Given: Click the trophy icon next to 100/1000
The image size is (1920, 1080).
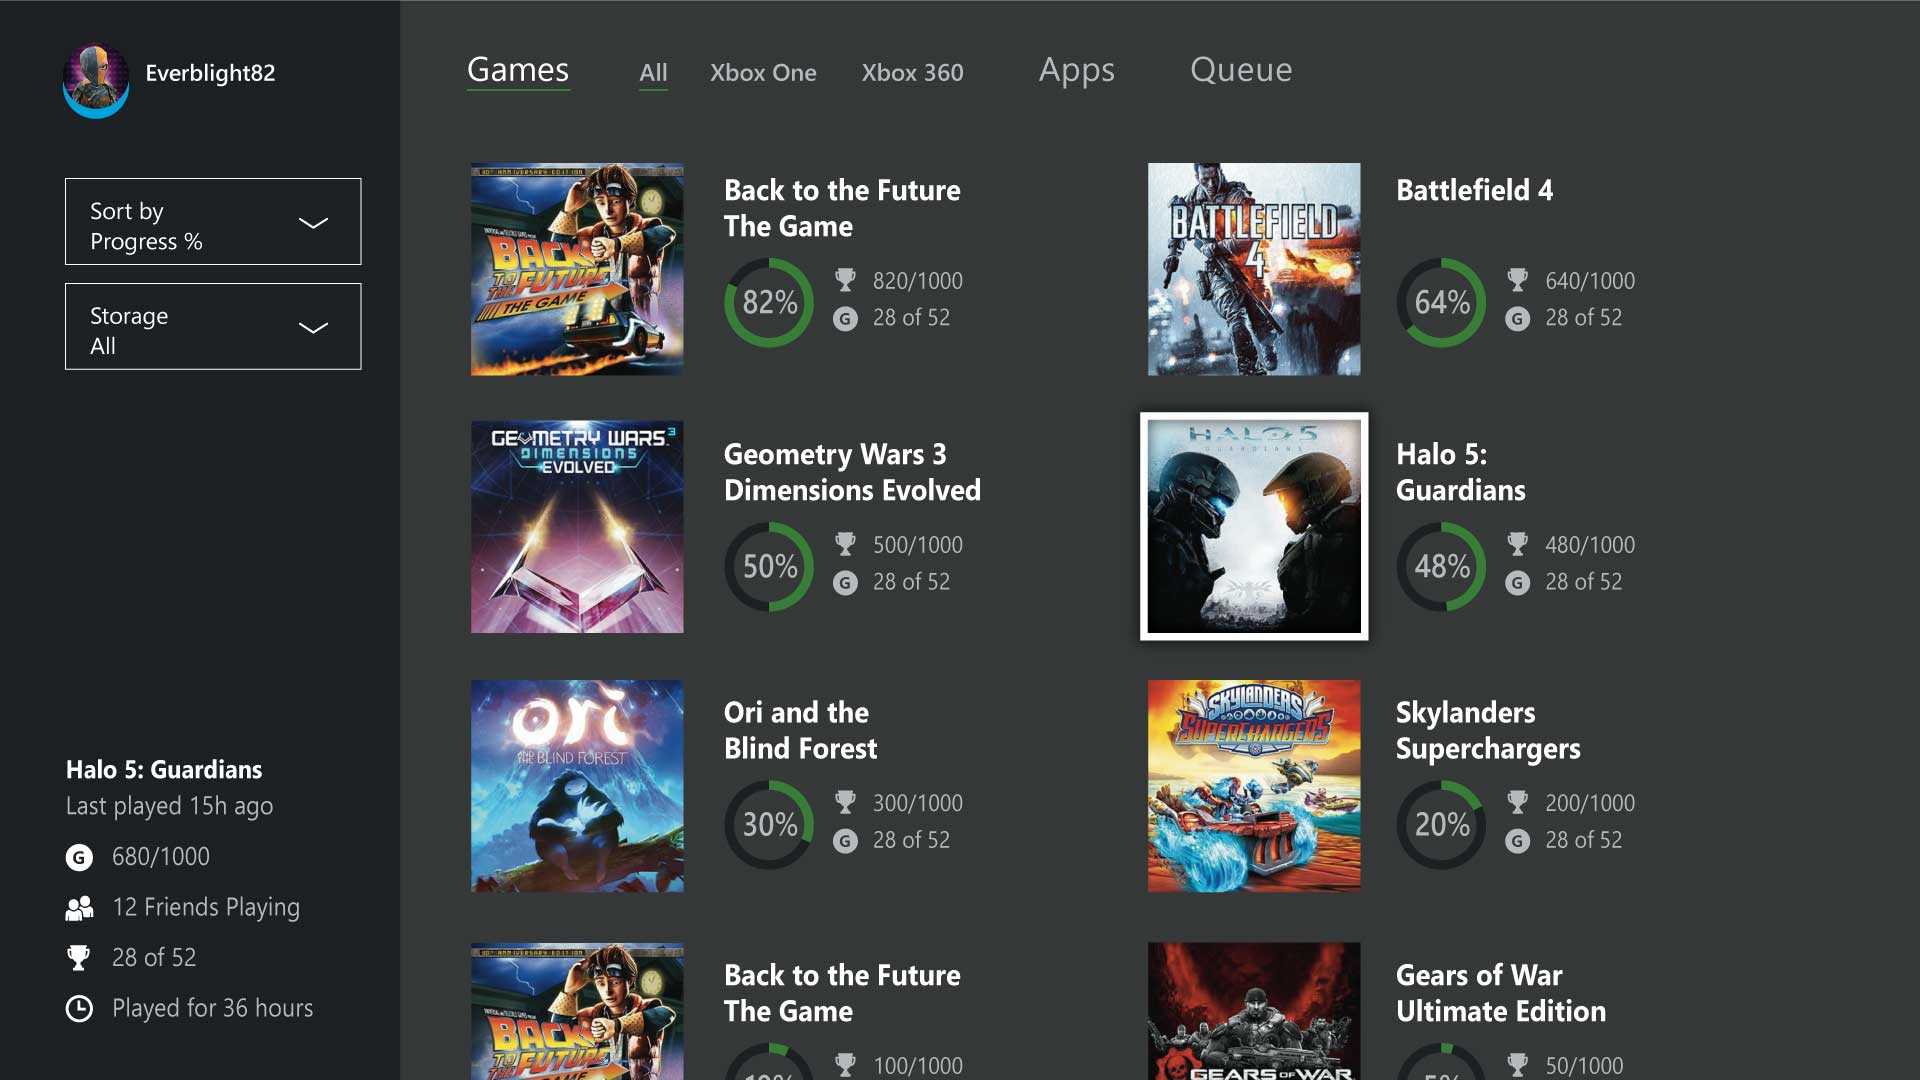Looking at the screenshot, I should (845, 1065).
